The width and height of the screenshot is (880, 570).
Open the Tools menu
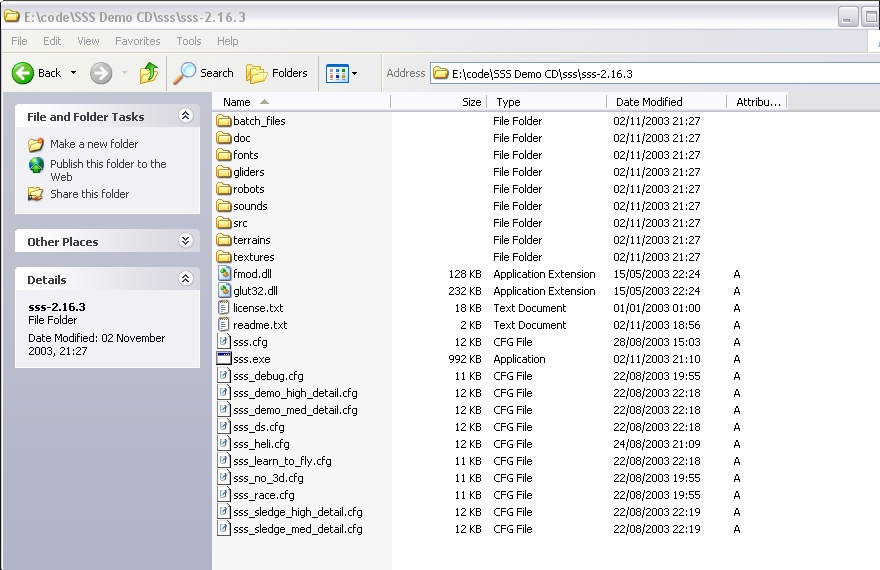[189, 41]
